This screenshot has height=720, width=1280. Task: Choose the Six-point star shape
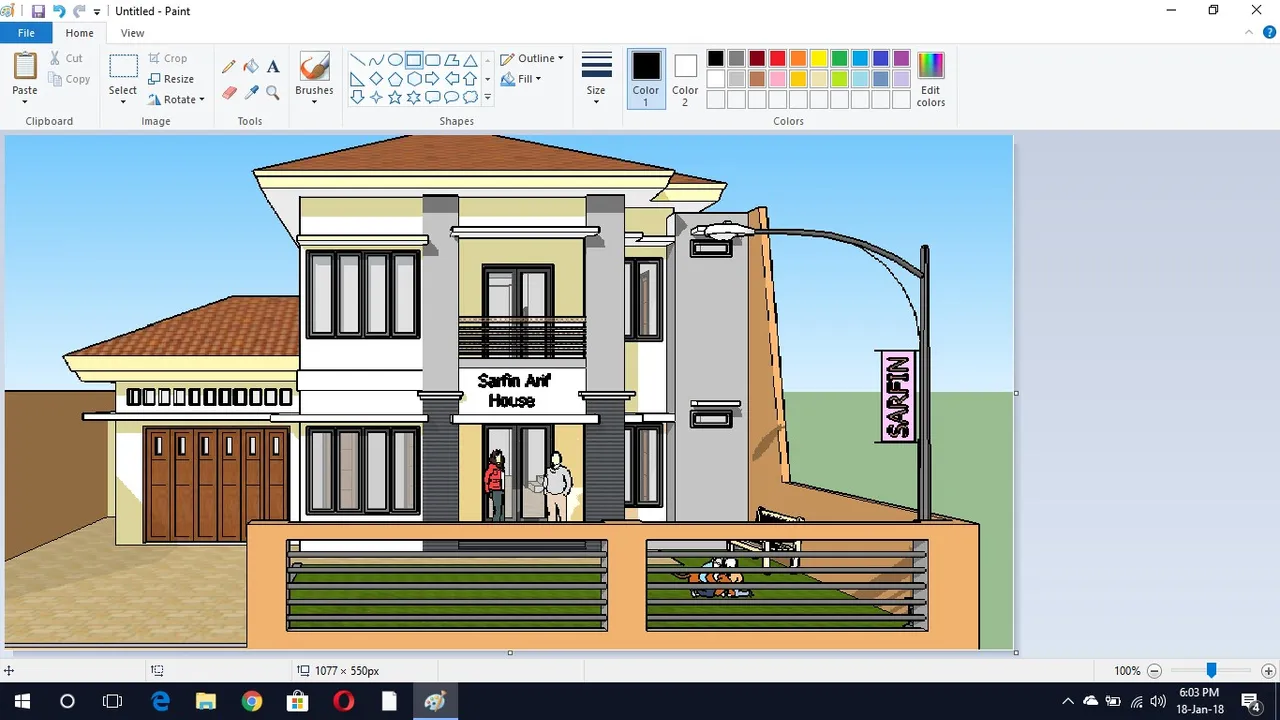tap(414, 97)
